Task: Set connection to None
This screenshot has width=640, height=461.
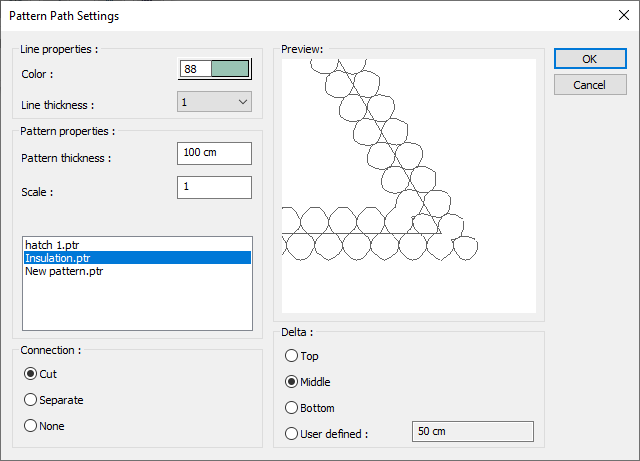Action: click(x=31, y=426)
